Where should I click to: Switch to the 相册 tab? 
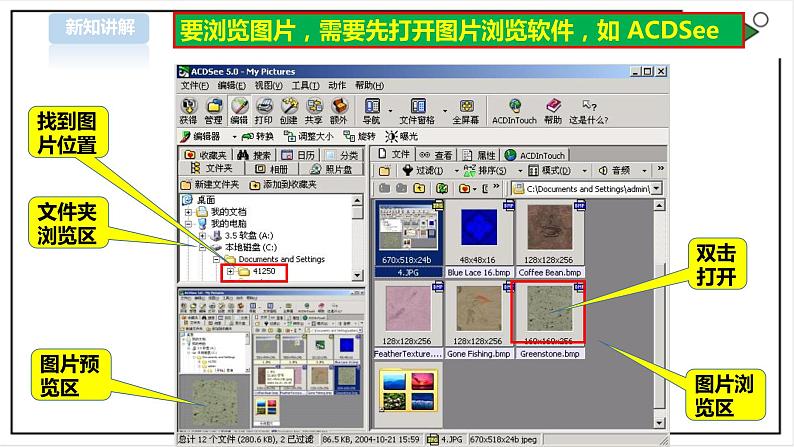pos(272,169)
